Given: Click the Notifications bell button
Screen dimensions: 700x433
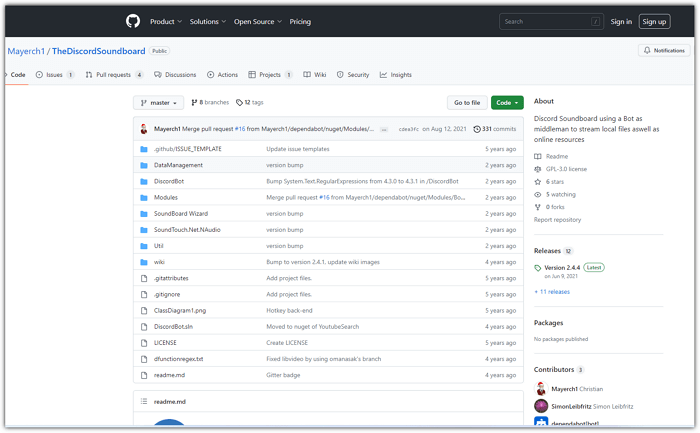Looking at the screenshot, I should (x=664, y=50).
